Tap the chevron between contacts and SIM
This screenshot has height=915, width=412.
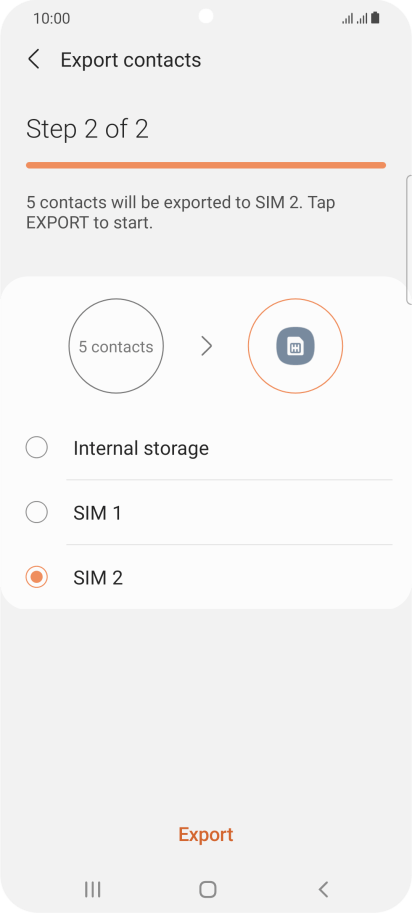[x=206, y=347]
